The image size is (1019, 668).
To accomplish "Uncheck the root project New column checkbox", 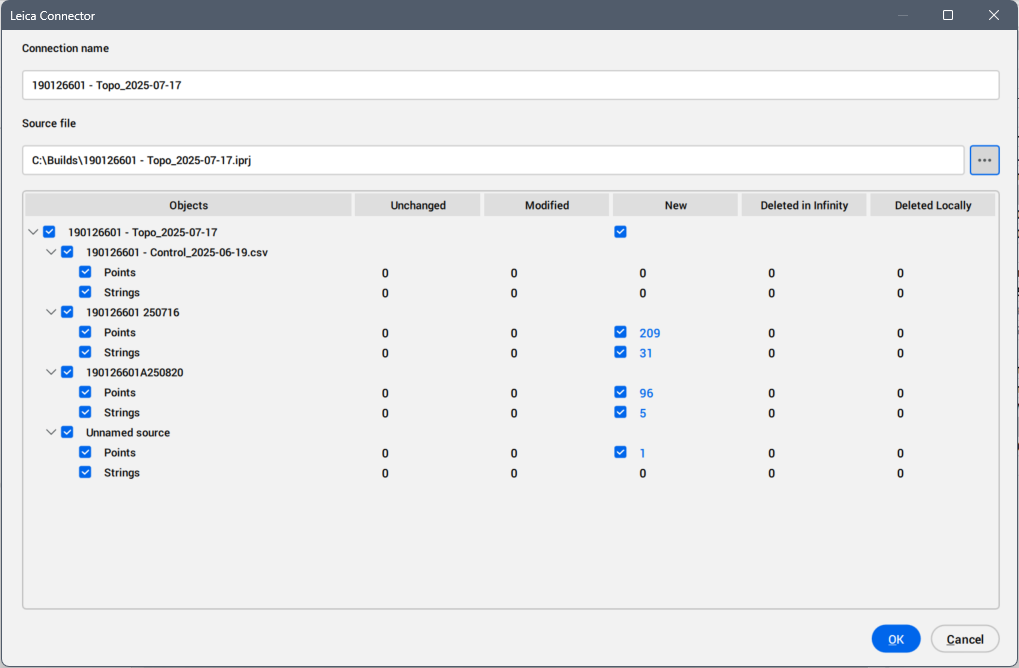I will tap(621, 232).
